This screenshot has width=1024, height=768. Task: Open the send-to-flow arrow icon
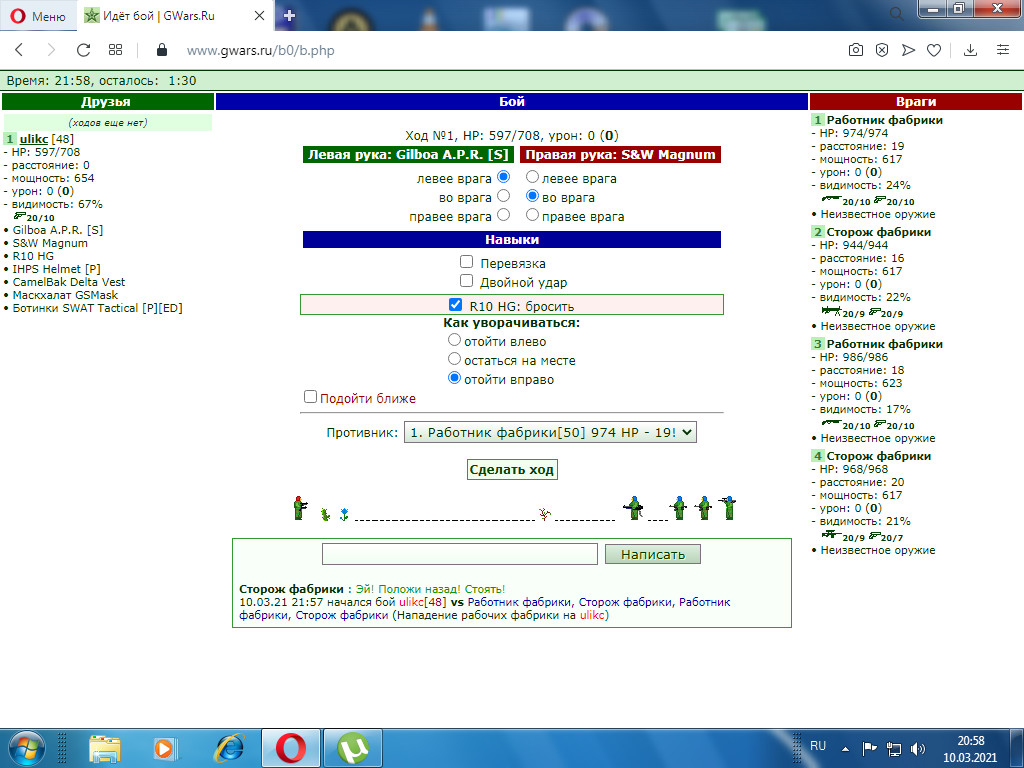908,50
